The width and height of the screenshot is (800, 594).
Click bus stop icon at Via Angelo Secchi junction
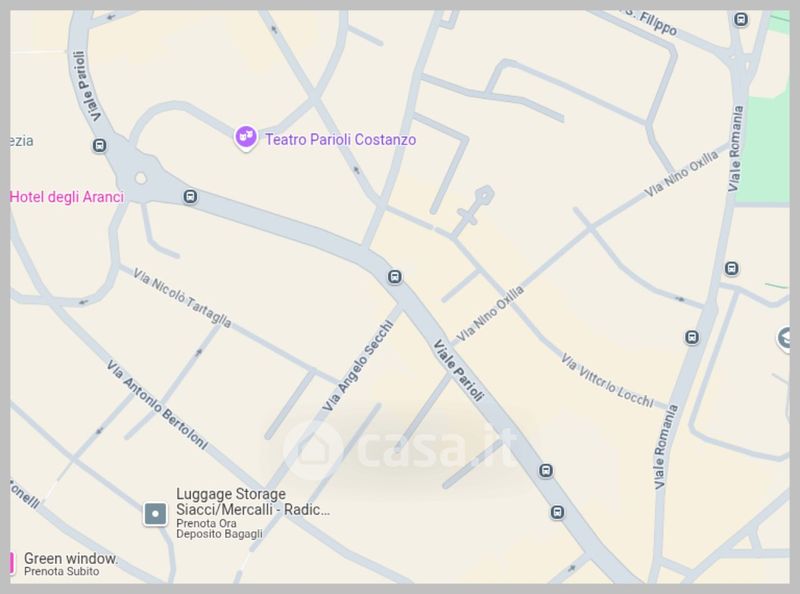394,277
